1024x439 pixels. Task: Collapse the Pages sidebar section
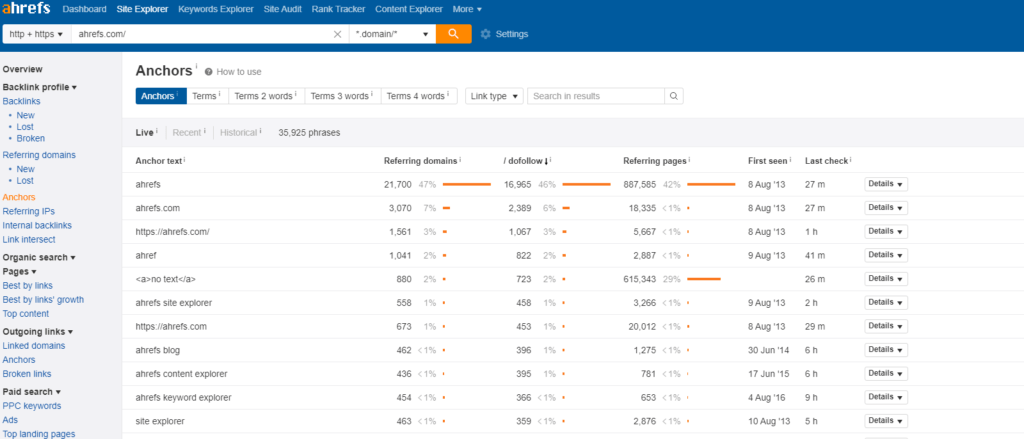click(20, 271)
